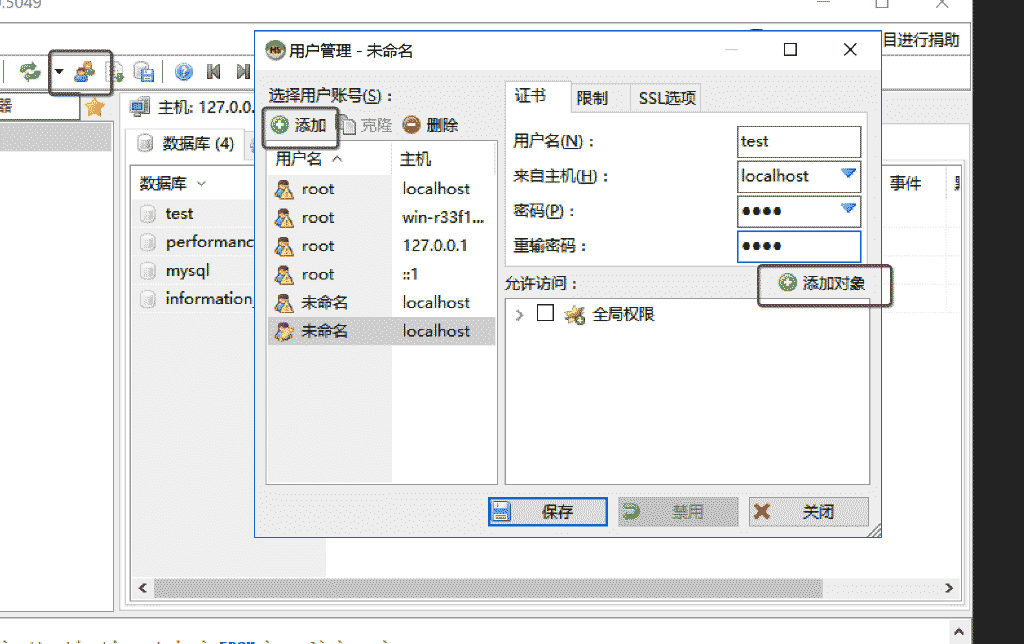Click the 添加对象 add object button
This screenshot has width=1024, height=644.
click(822, 283)
